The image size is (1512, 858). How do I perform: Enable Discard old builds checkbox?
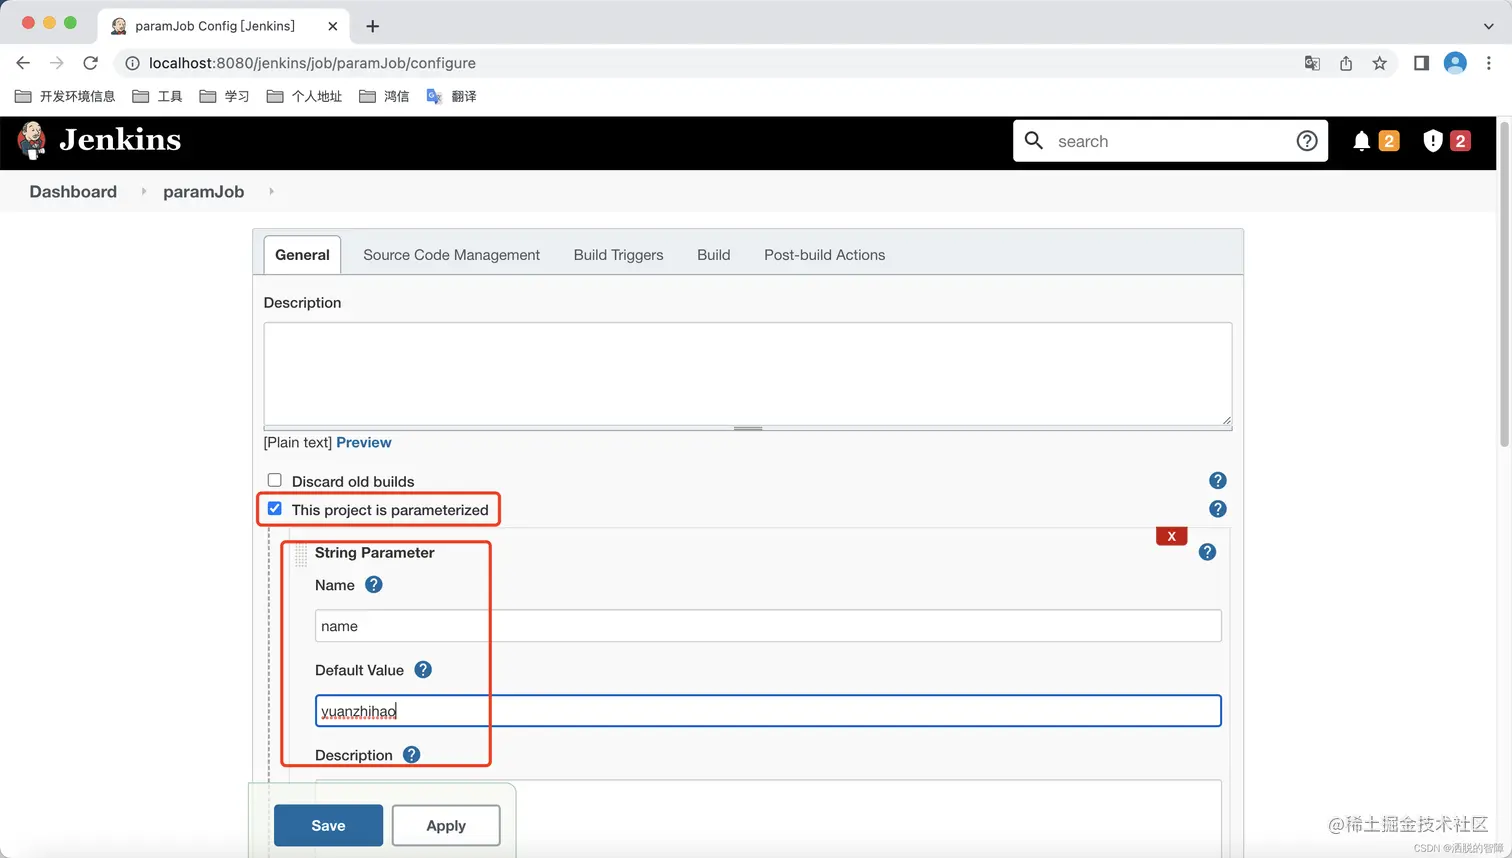pos(275,480)
